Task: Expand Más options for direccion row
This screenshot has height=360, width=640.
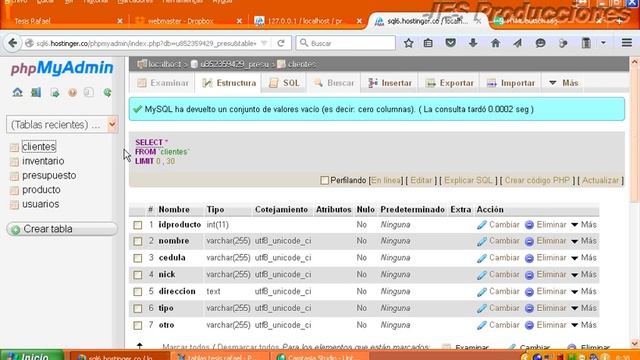Action: (584, 291)
